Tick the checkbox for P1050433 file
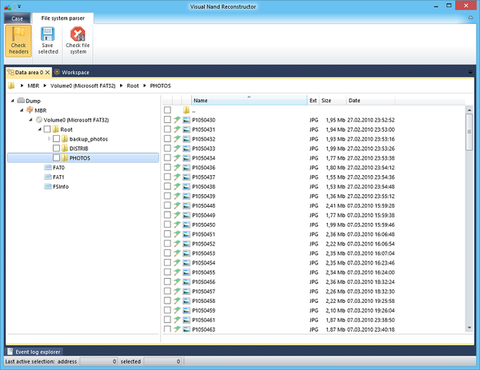 click(x=167, y=148)
